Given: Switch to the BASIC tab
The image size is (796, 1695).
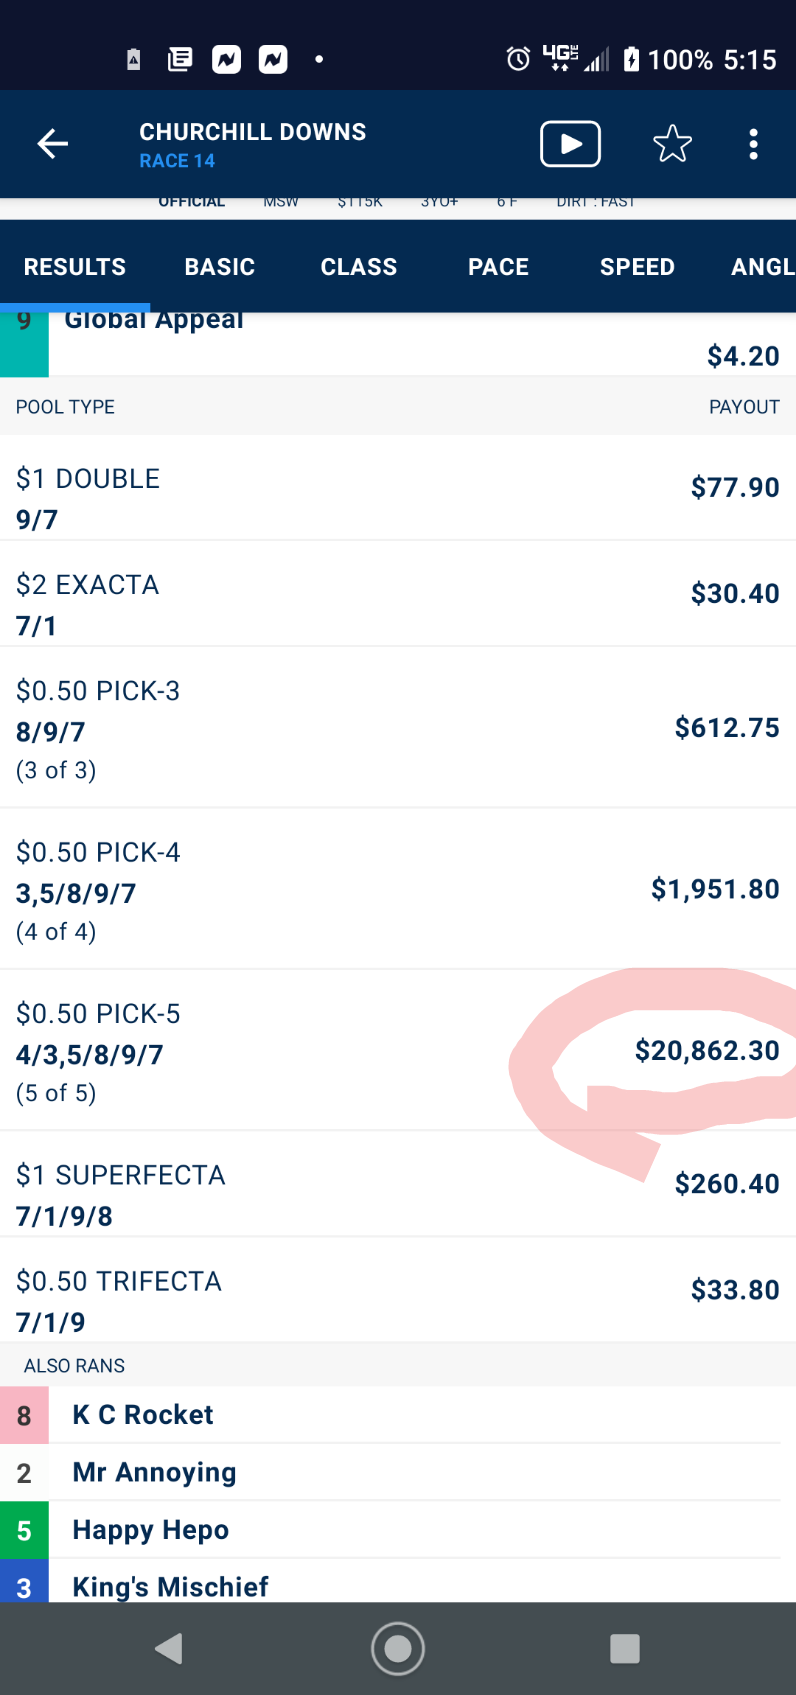Looking at the screenshot, I should pyautogui.click(x=220, y=267).
